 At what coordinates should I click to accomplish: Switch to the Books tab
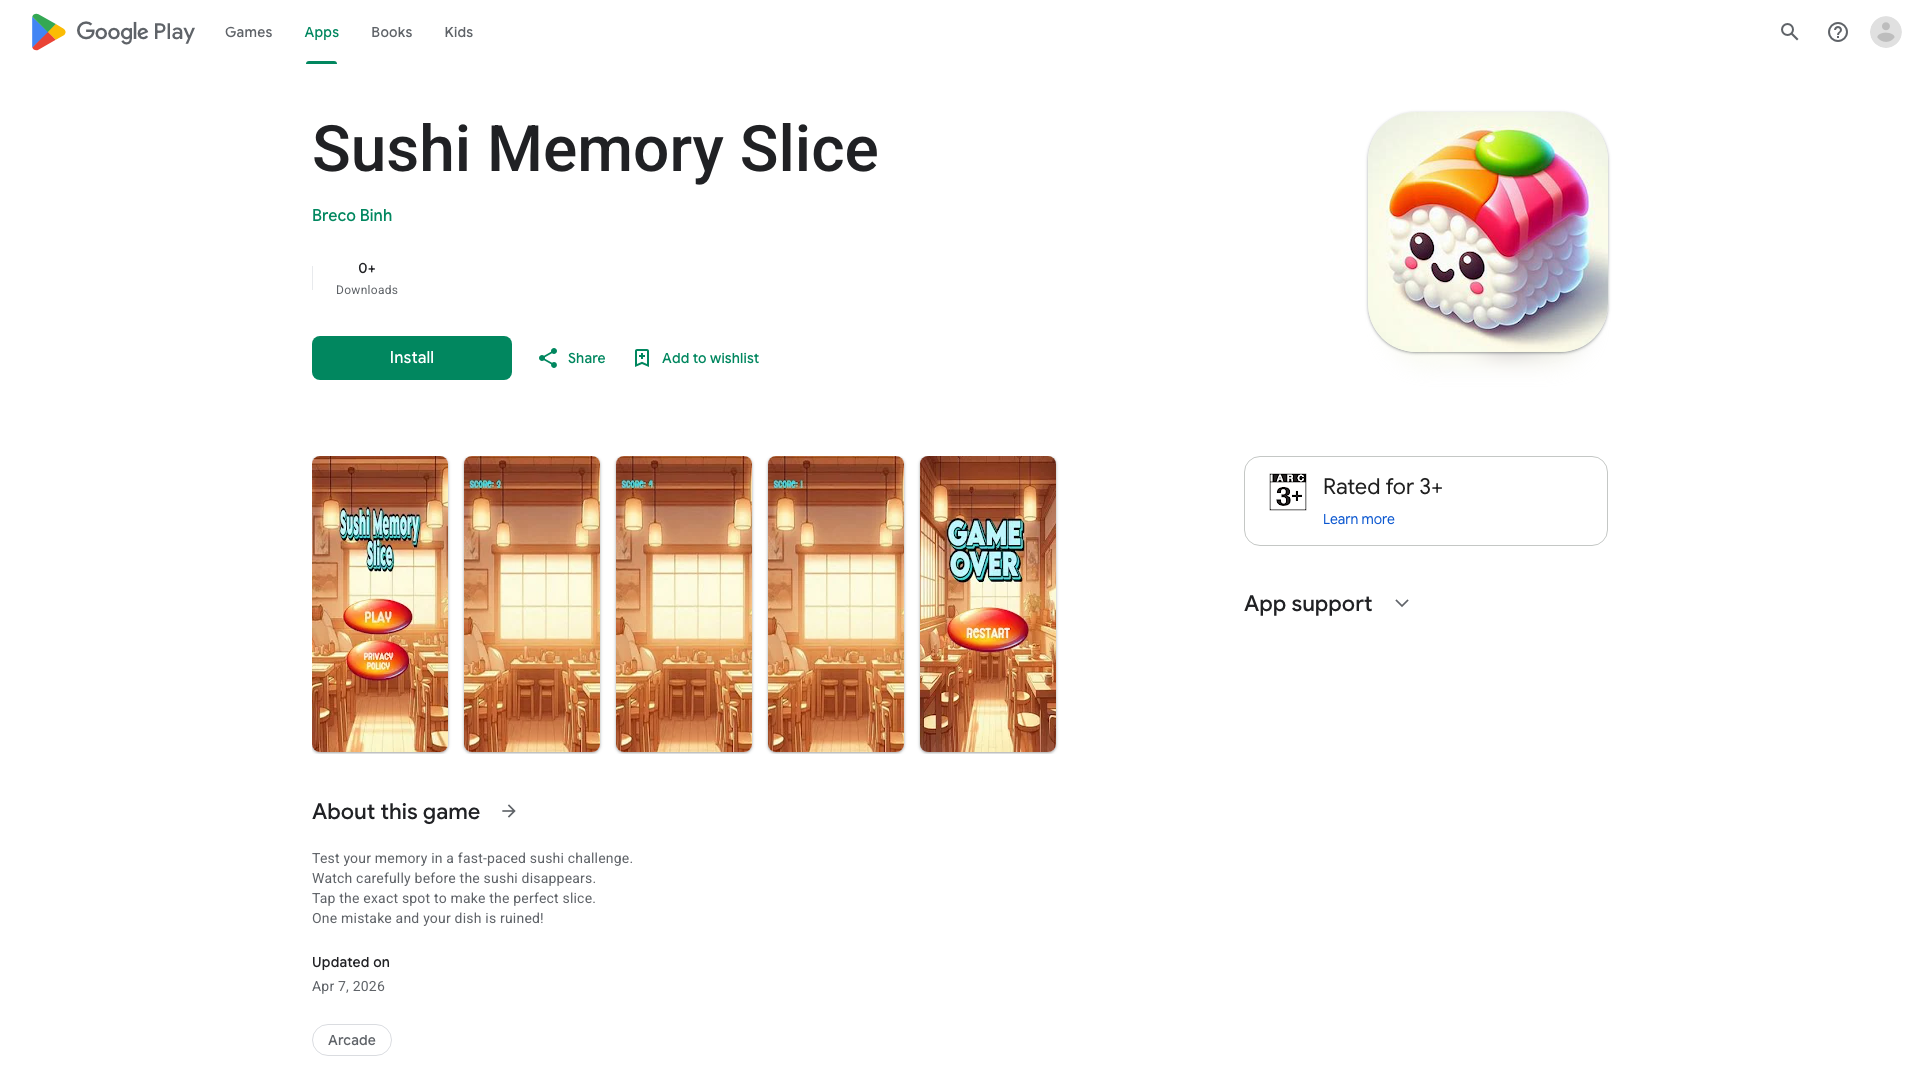click(392, 32)
